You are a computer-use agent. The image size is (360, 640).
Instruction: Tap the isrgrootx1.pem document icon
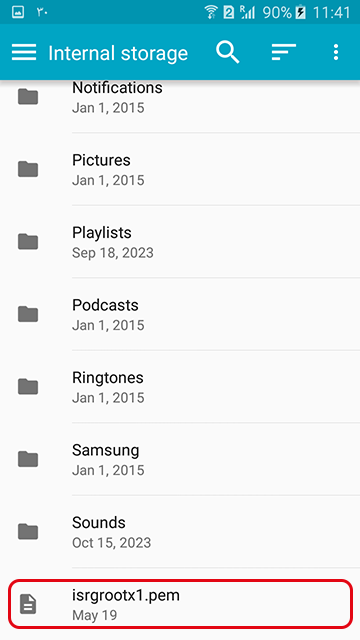[x=28, y=604]
